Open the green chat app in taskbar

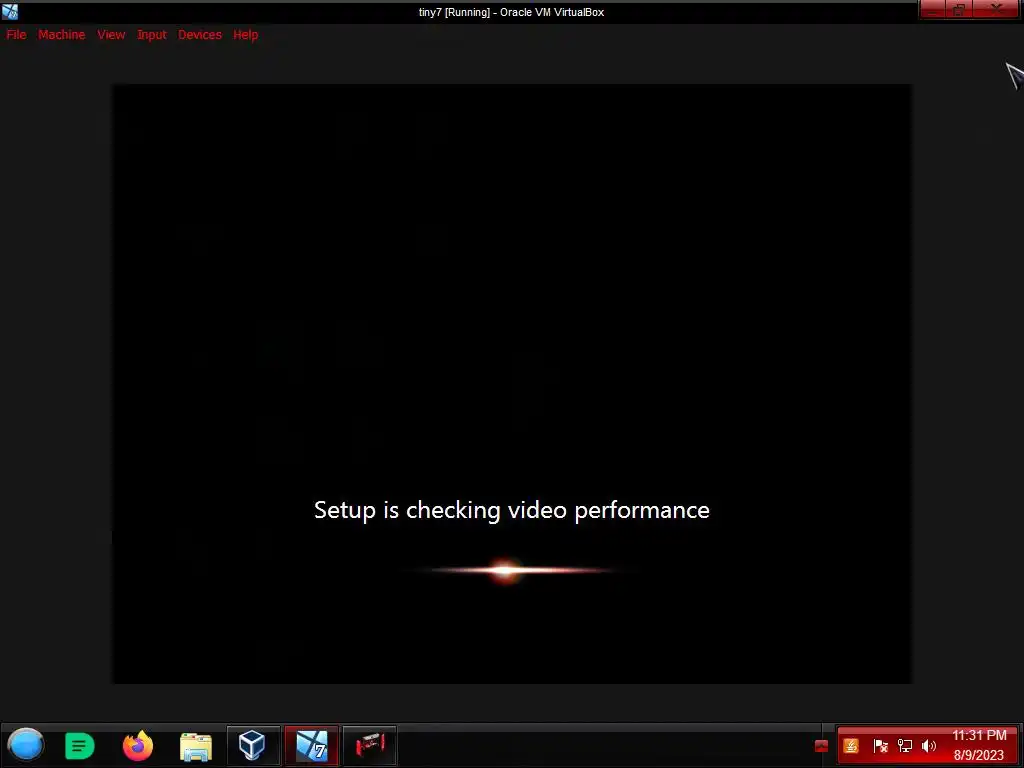click(80, 746)
